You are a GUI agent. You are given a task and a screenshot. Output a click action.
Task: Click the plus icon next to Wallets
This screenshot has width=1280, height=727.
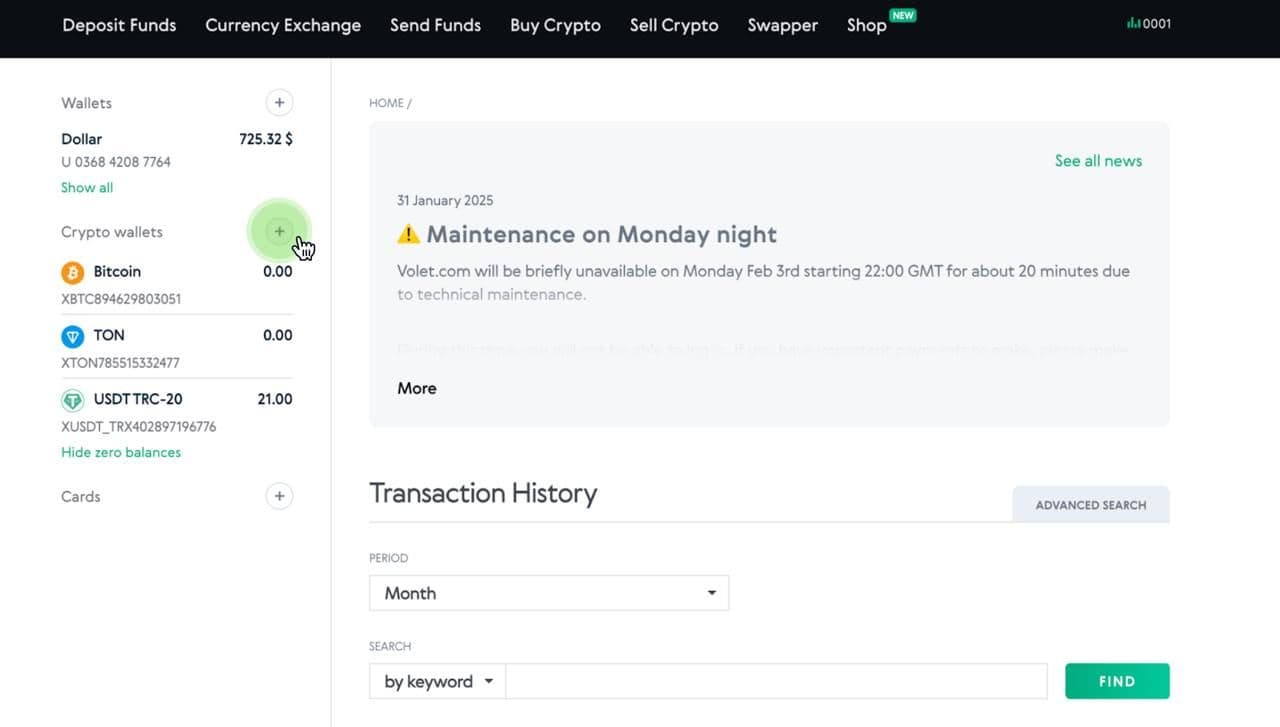coord(279,102)
